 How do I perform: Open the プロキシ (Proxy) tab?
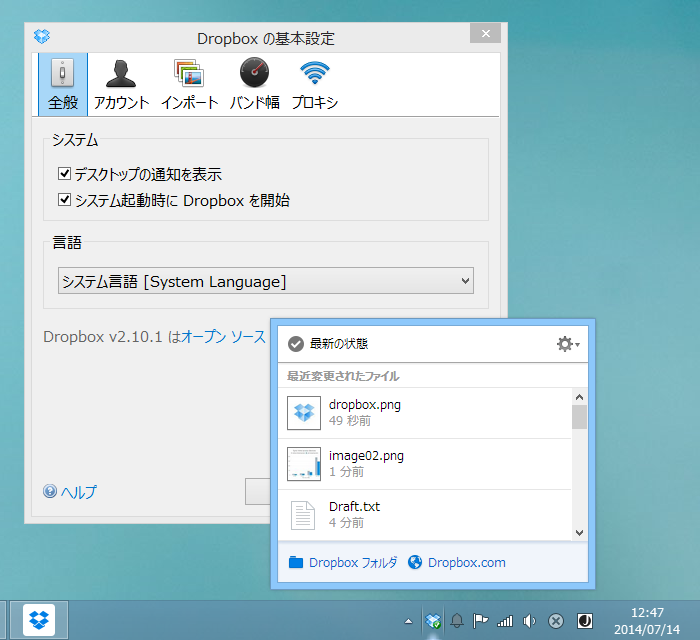tap(315, 84)
